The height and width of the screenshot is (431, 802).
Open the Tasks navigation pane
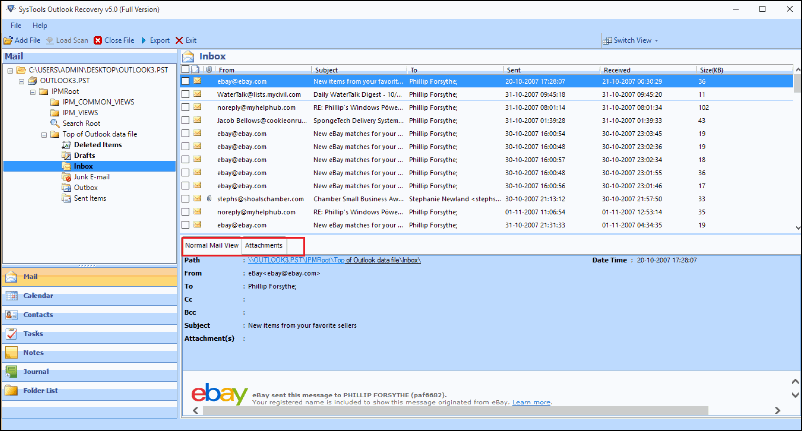(90, 333)
